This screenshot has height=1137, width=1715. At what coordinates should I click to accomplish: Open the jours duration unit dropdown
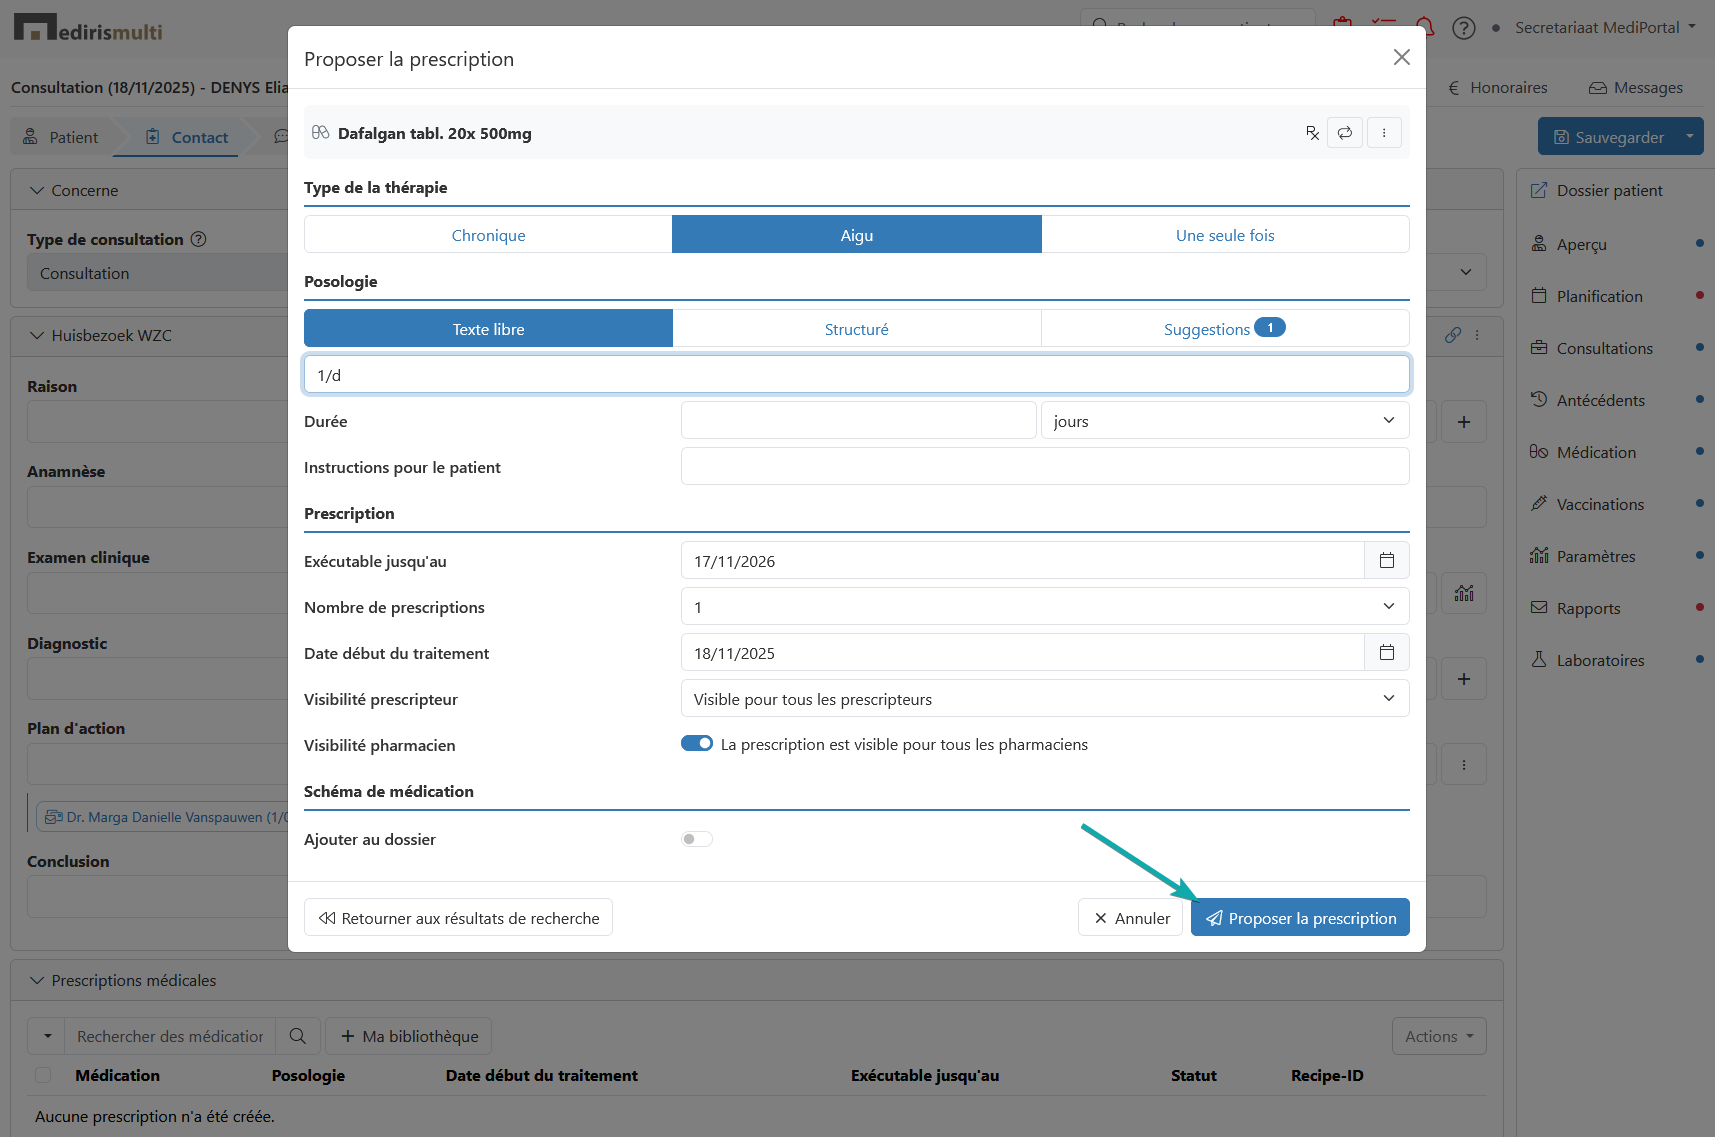[x=1225, y=421]
